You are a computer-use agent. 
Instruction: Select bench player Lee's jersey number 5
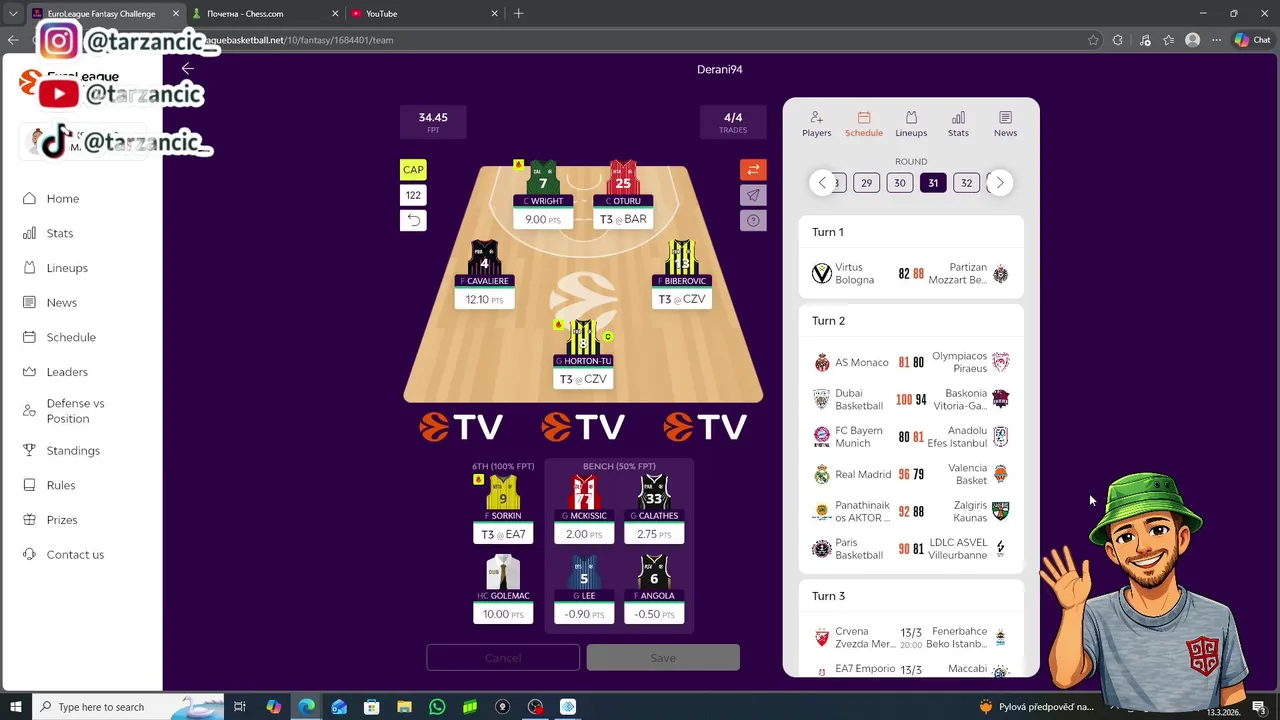point(584,572)
